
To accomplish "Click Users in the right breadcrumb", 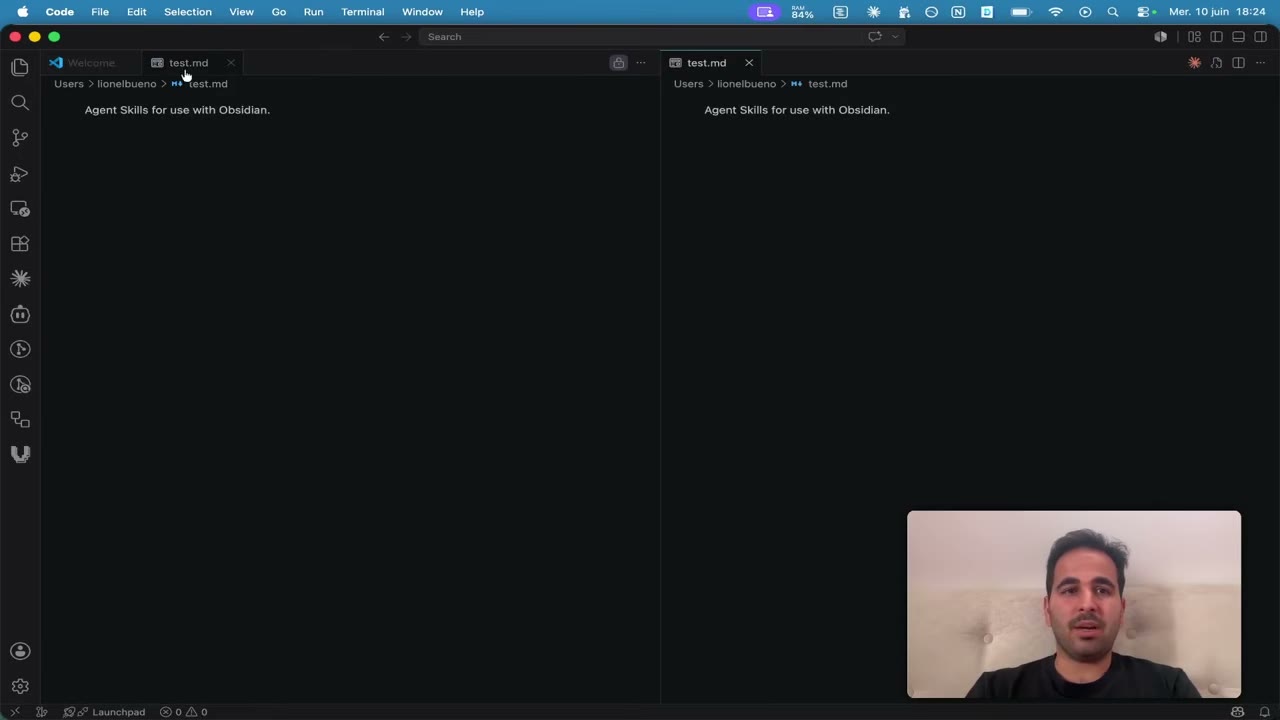I will [689, 84].
